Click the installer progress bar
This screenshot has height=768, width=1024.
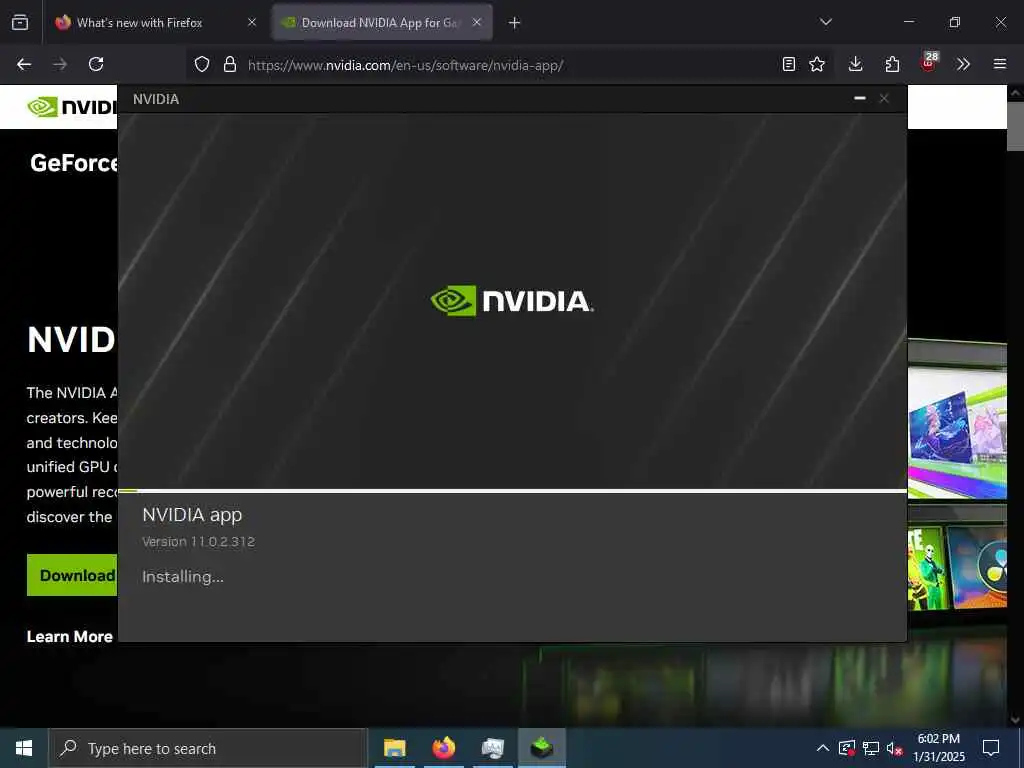pos(513,490)
